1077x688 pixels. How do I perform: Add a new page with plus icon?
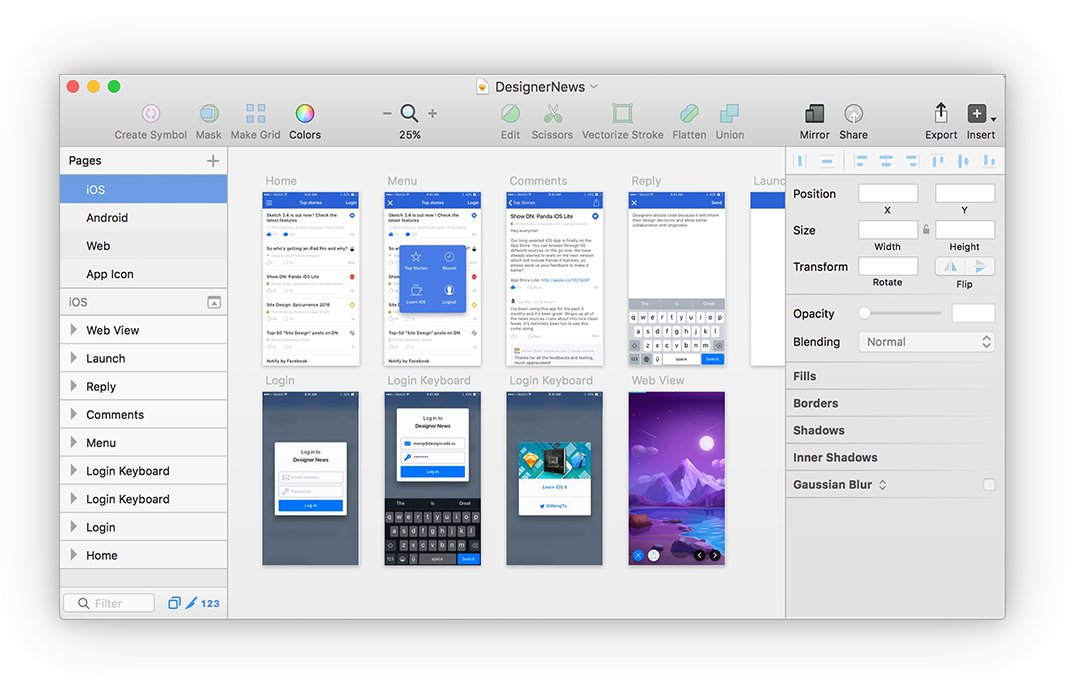coord(213,161)
